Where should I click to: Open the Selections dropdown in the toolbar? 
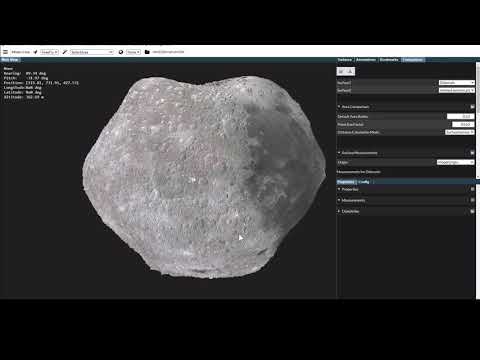pos(92,52)
